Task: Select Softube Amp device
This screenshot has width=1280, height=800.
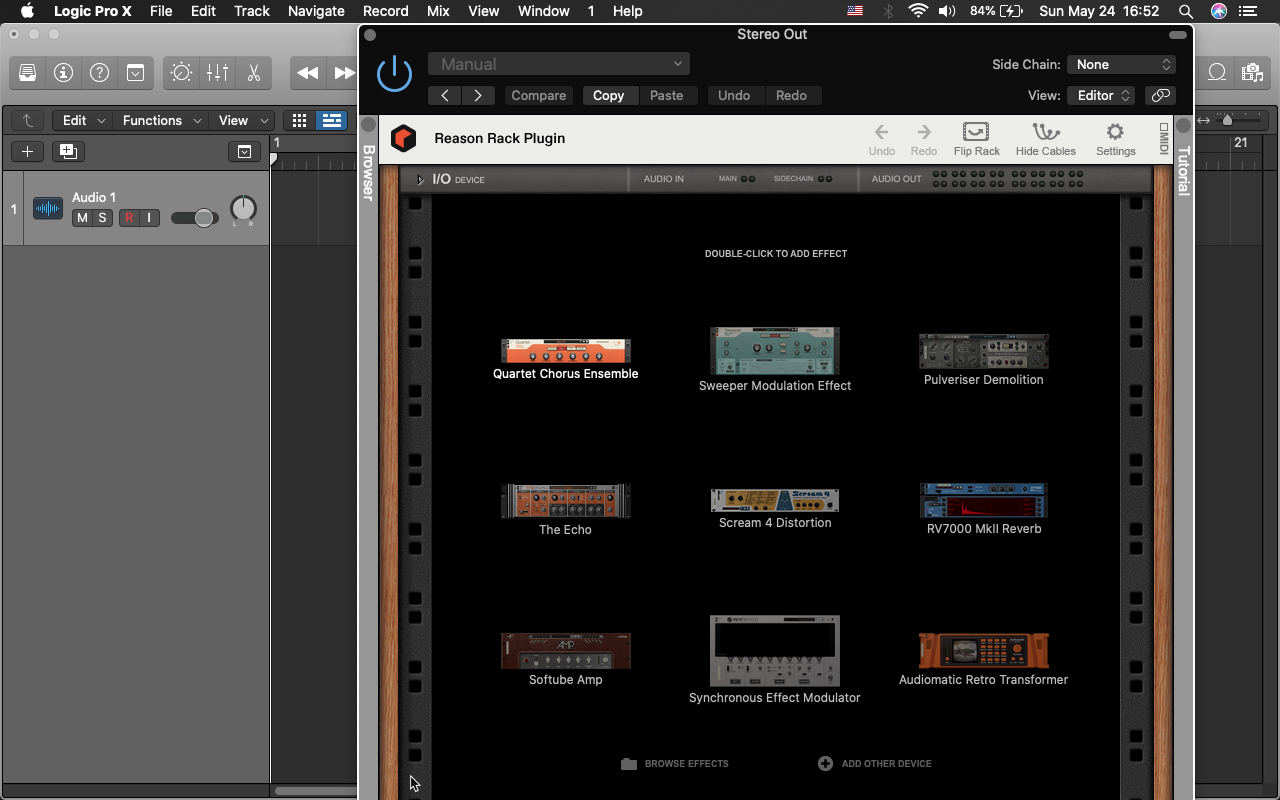Action: coord(566,660)
